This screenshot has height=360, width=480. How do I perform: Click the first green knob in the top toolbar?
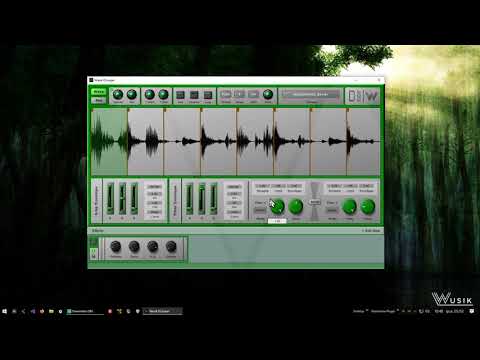118,94
